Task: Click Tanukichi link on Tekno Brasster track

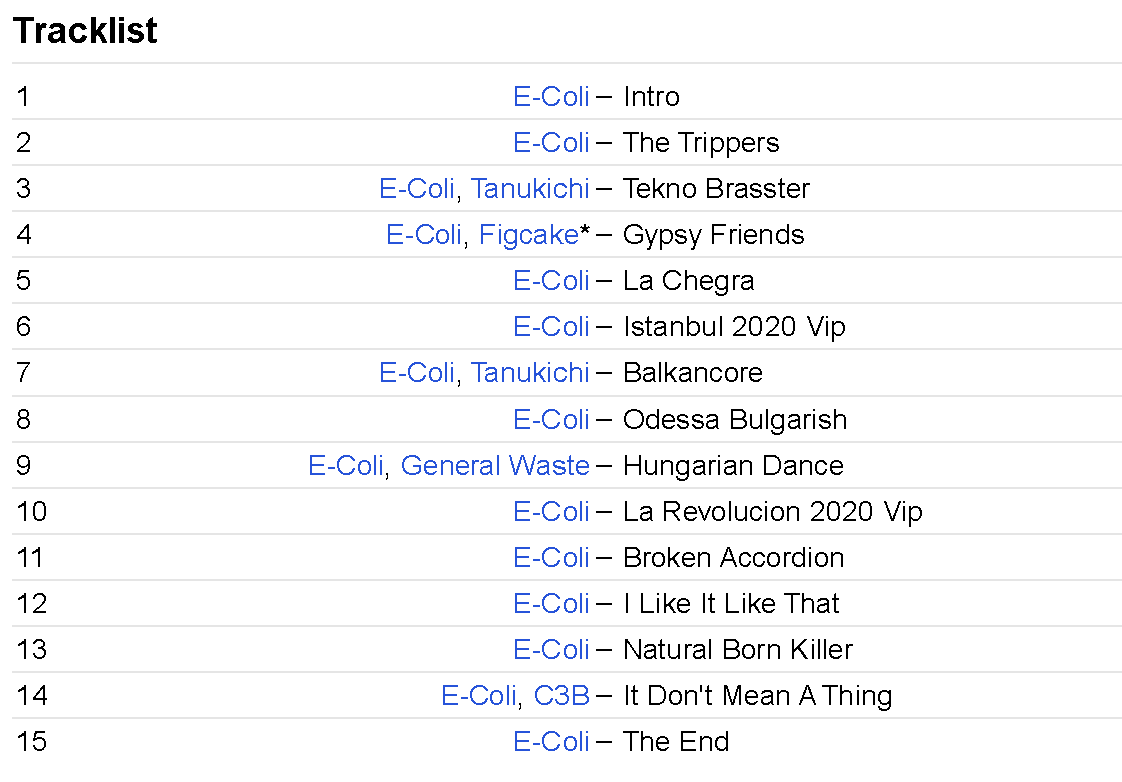Action: 530,189
